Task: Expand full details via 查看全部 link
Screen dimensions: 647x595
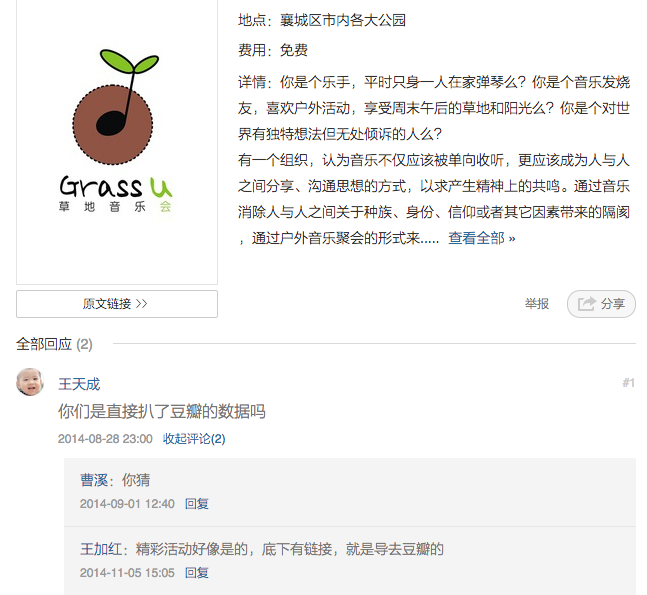Action: click(482, 238)
